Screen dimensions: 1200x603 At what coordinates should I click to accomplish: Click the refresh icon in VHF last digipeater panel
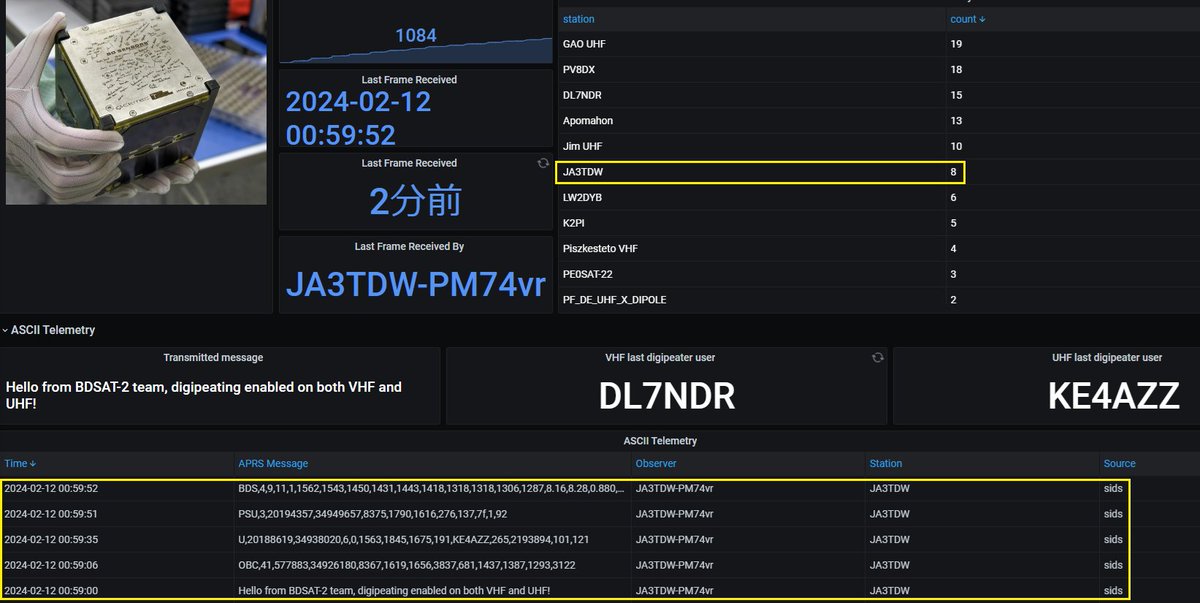point(878,357)
